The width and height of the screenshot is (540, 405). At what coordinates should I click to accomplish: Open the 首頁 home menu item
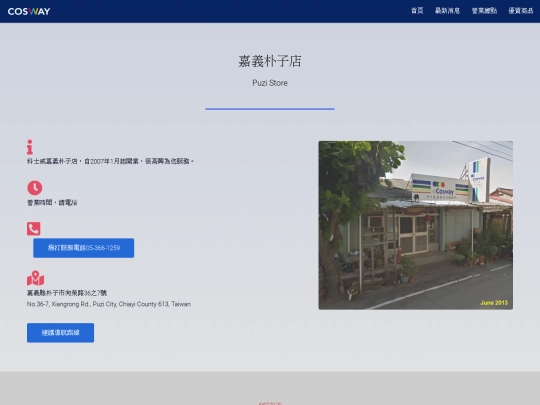point(417,11)
